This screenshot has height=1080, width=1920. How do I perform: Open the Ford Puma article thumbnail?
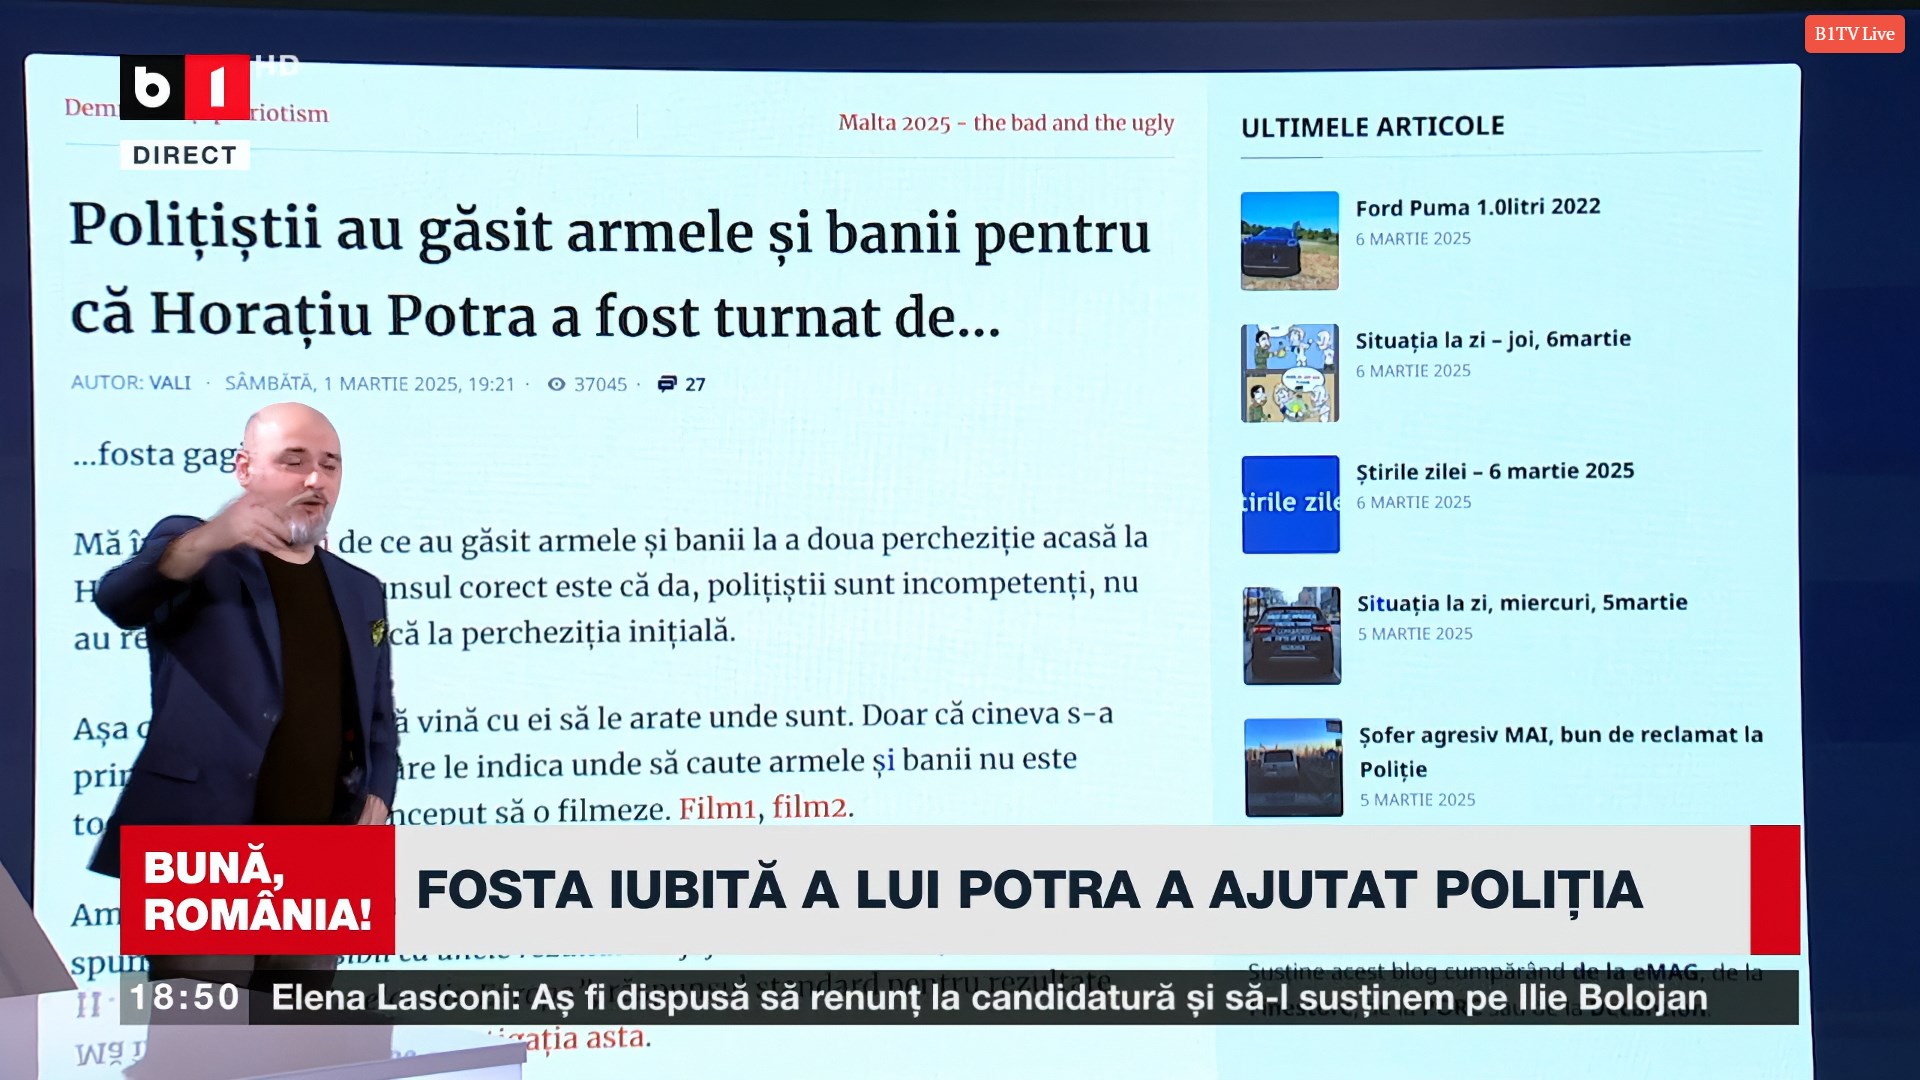1289,241
